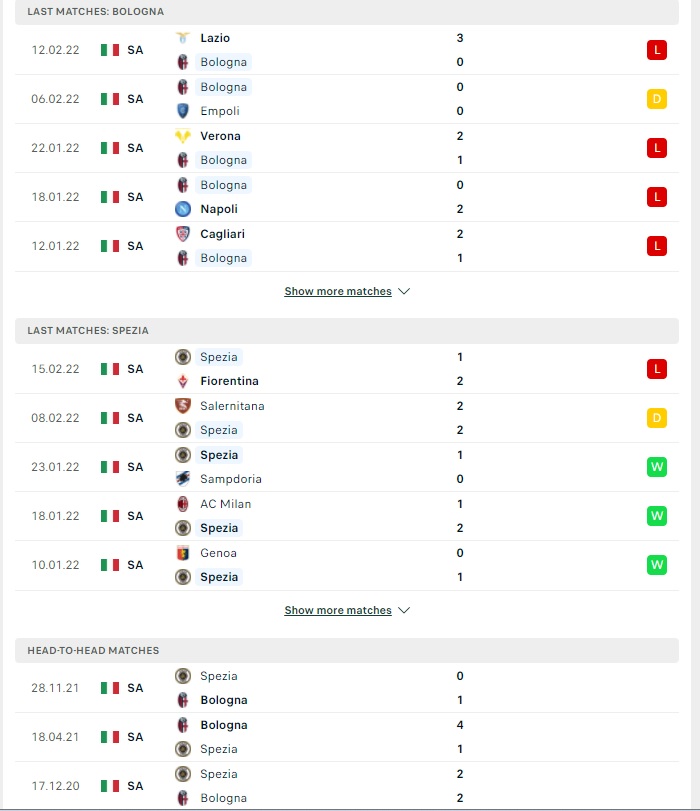Click the Lazio team crest icon
The width and height of the screenshot is (700, 811).
pos(183,38)
